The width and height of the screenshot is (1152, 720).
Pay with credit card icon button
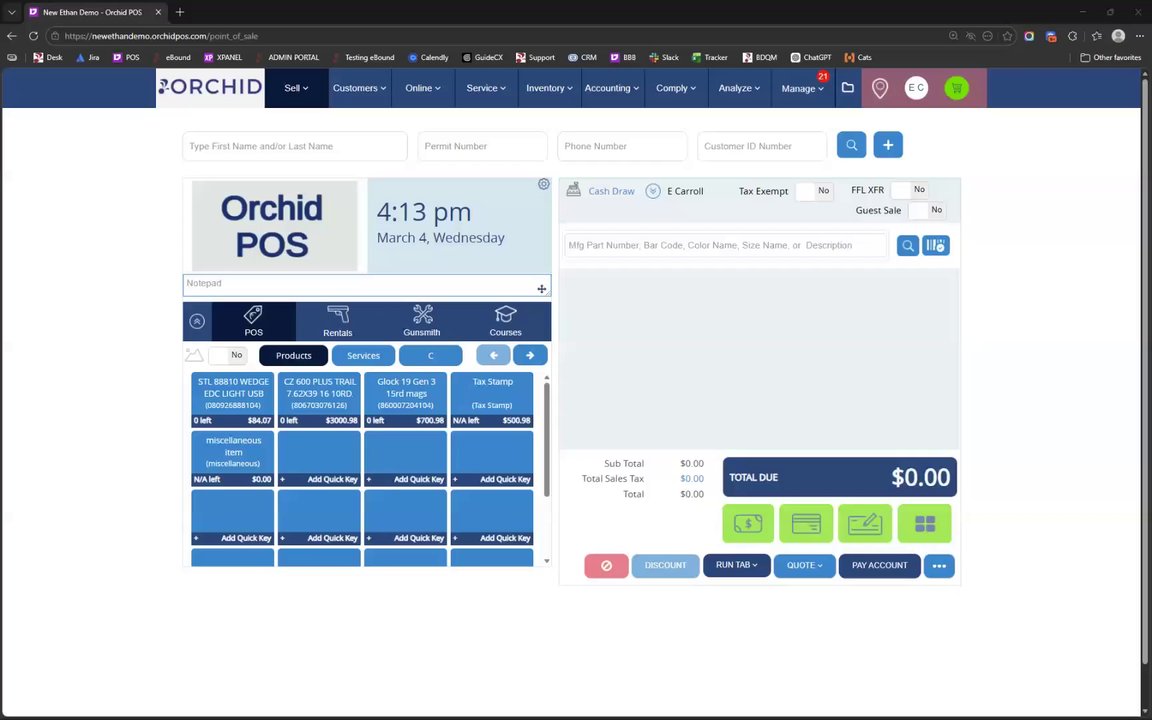[x=806, y=523]
